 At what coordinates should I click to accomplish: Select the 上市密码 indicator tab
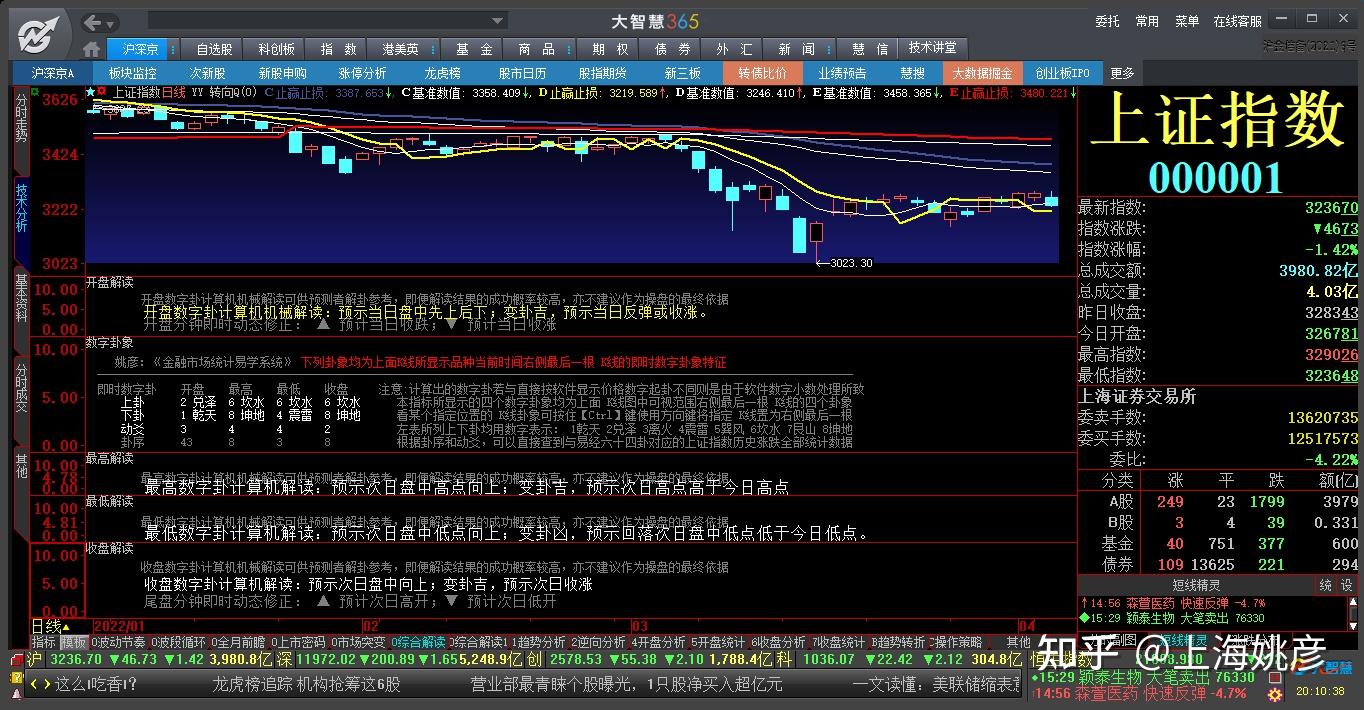coord(298,642)
